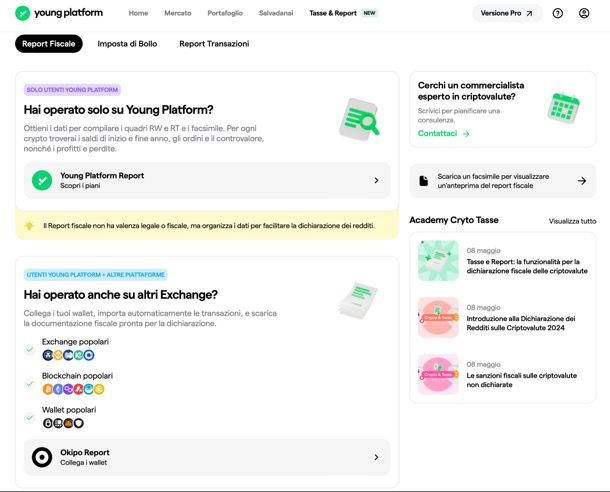Image resolution: width=610 pixels, height=492 pixels.
Task: Click the stacked papers illustration
Action: coord(358,301)
